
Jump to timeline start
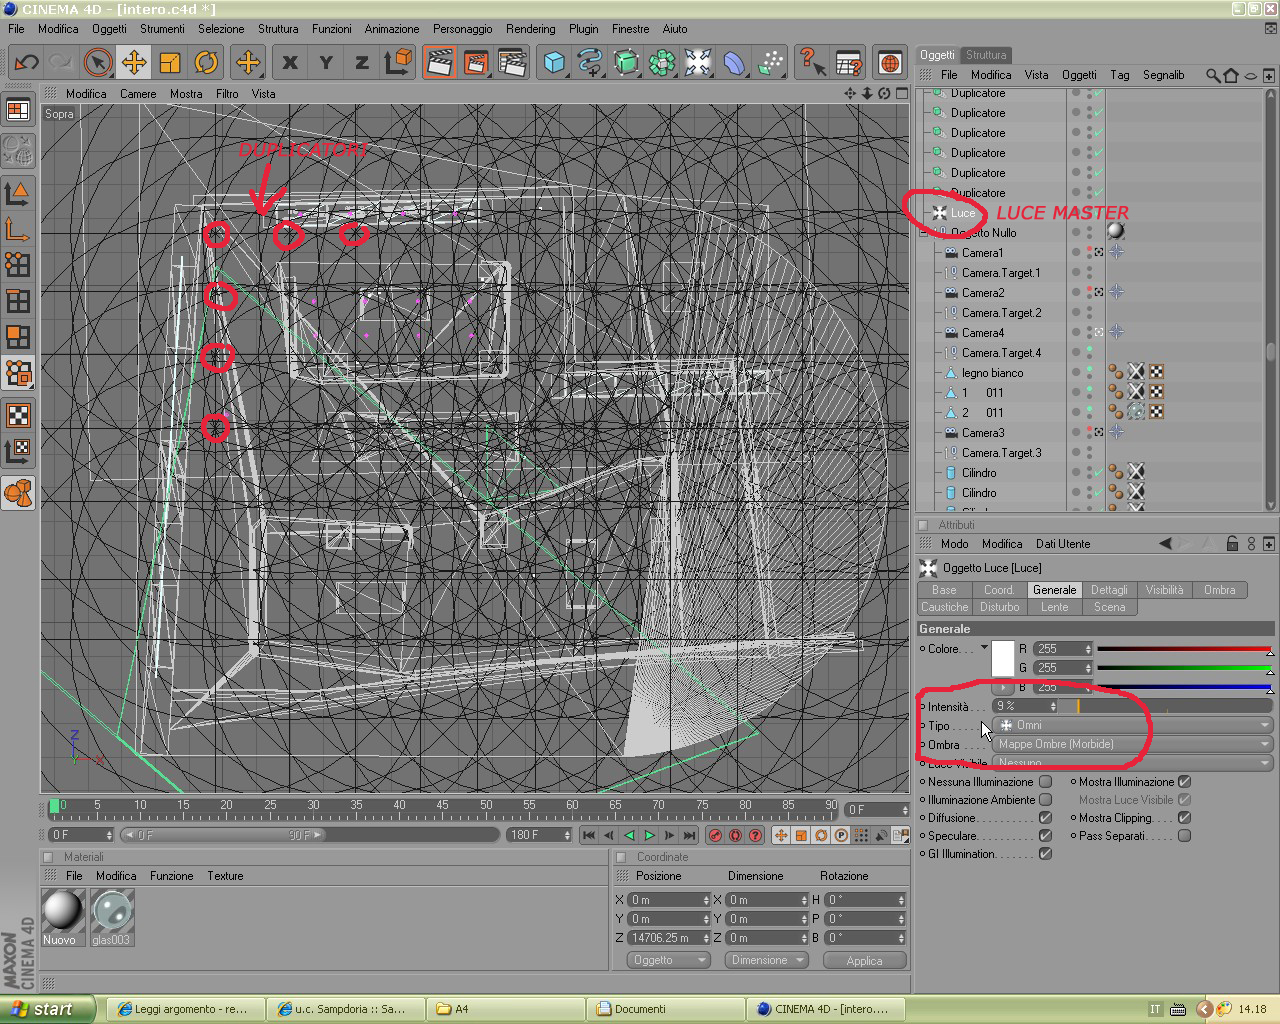[589, 835]
